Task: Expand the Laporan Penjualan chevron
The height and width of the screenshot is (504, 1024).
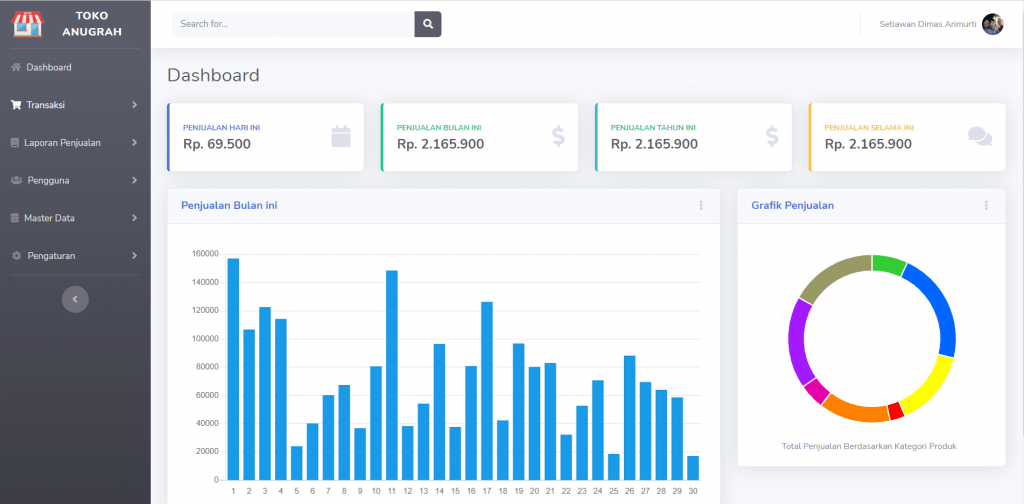Action: pyautogui.click(x=135, y=142)
